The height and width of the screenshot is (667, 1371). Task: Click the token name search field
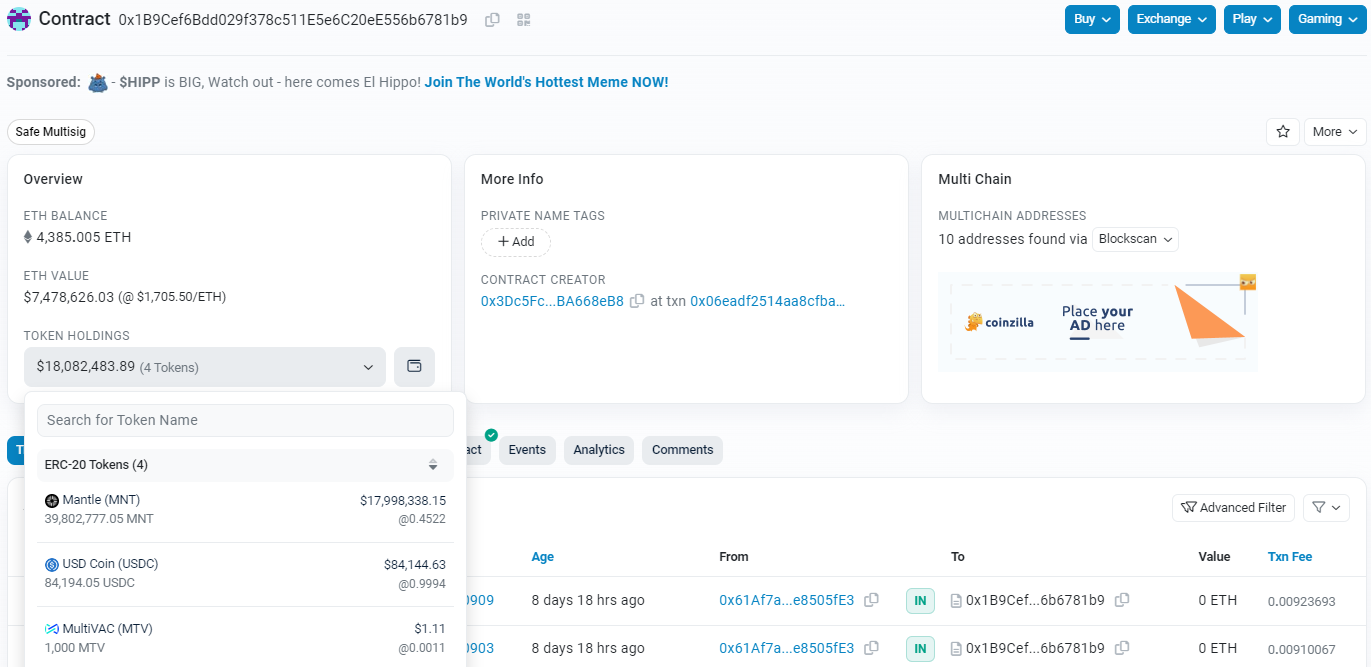(244, 420)
